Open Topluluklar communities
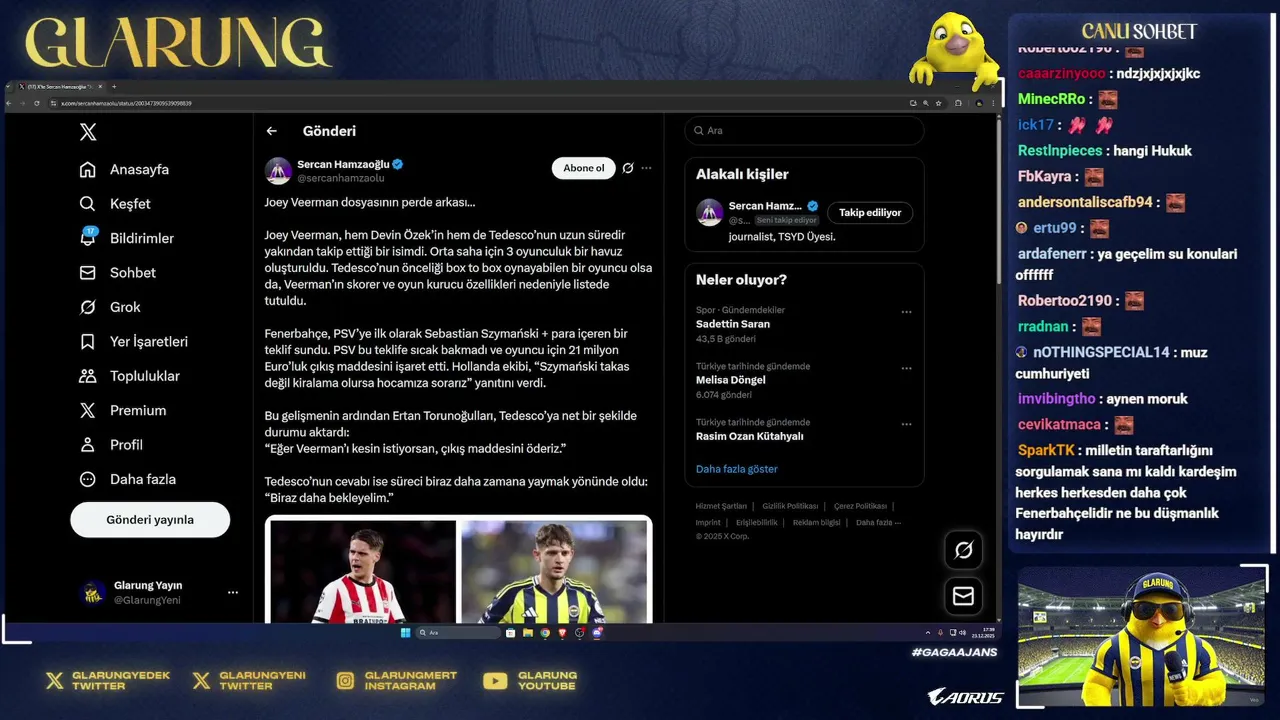 (x=130, y=376)
